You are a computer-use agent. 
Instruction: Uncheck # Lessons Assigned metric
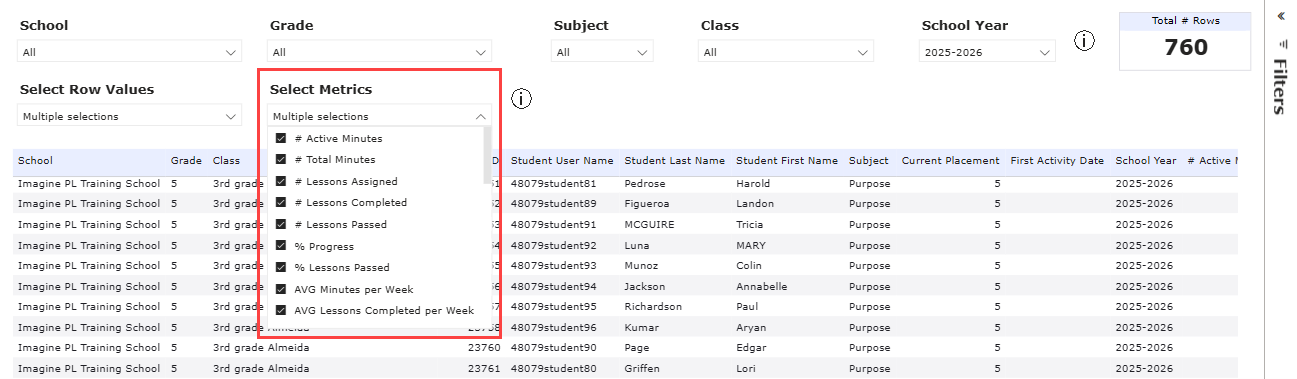(x=281, y=182)
